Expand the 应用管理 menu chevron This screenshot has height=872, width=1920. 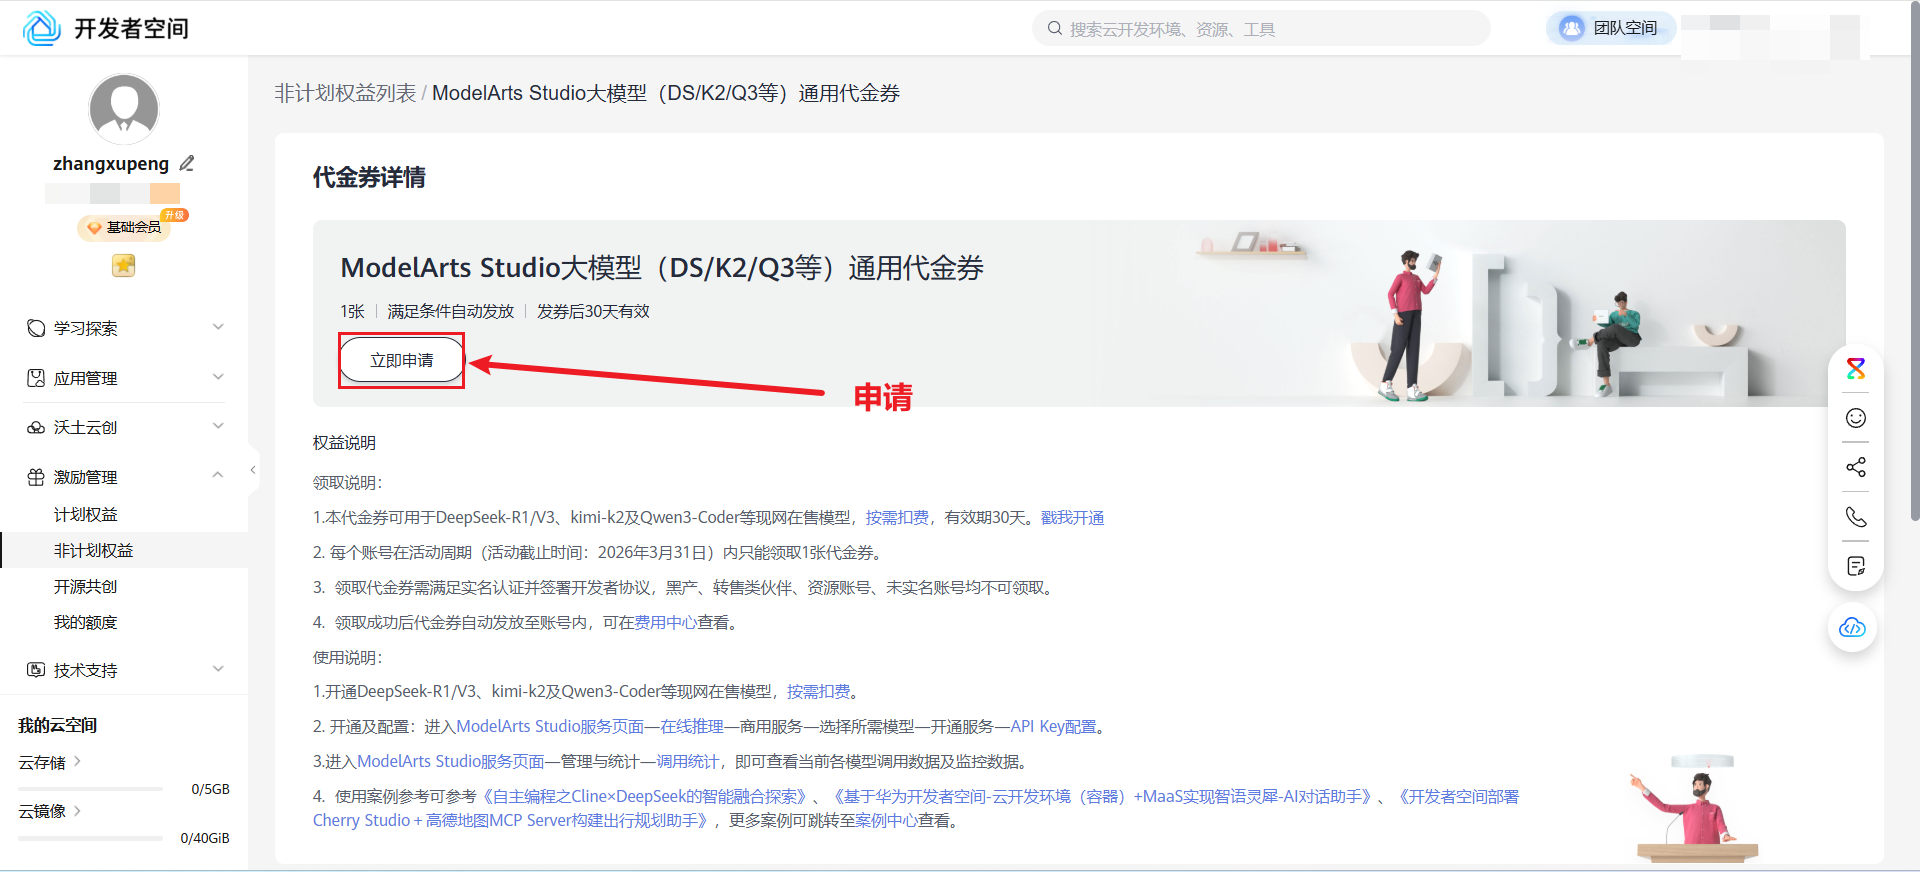pyautogui.click(x=218, y=377)
